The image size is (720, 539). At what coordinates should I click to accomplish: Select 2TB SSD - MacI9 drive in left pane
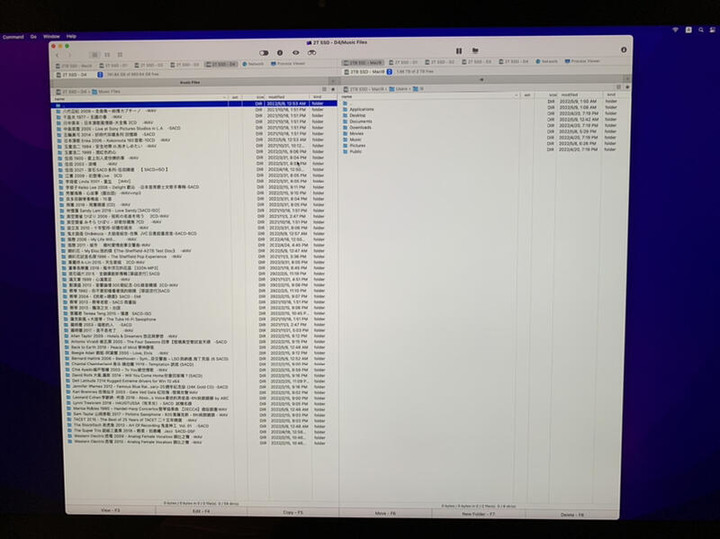[74, 66]
